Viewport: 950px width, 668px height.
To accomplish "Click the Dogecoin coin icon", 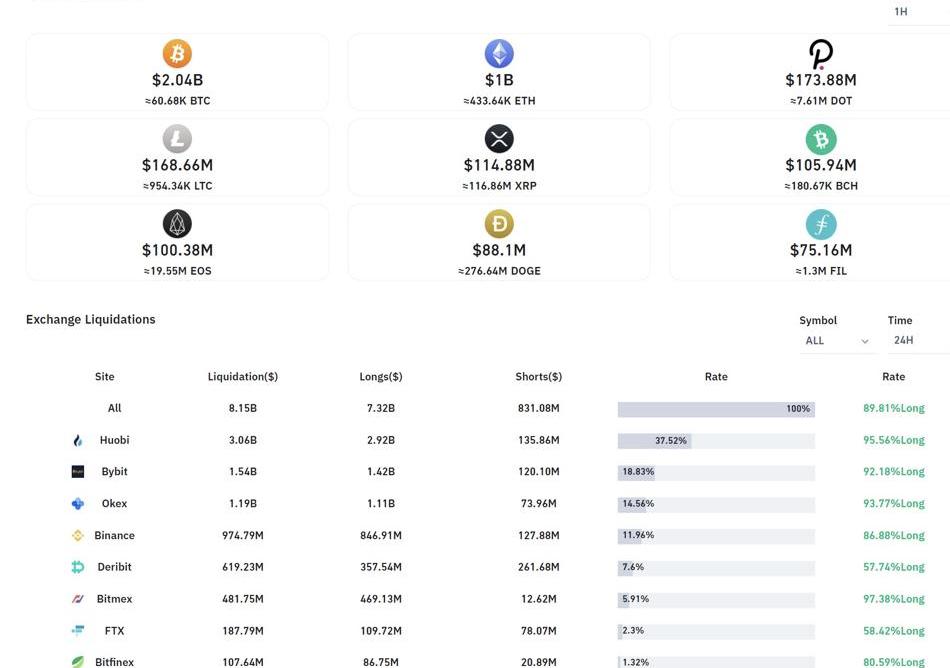I will (x=499, y=223).
